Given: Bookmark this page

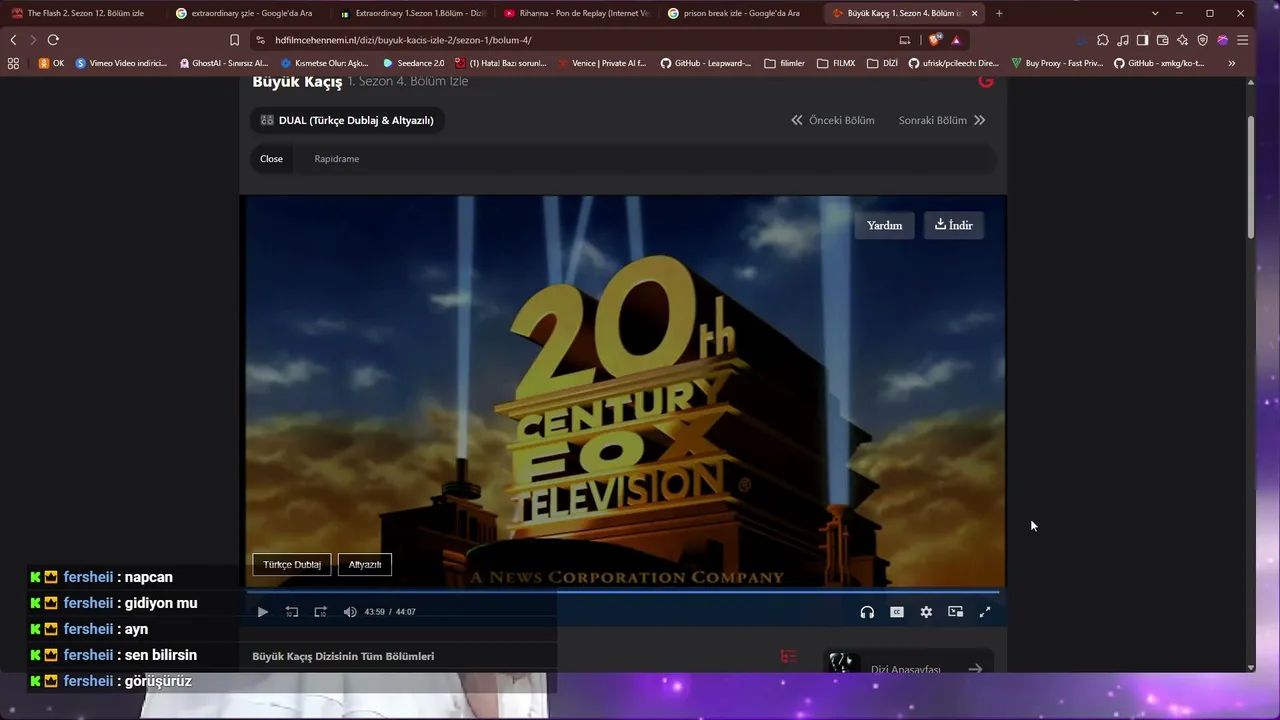Looking at the screenshot, I should click(x=234, y=40).
